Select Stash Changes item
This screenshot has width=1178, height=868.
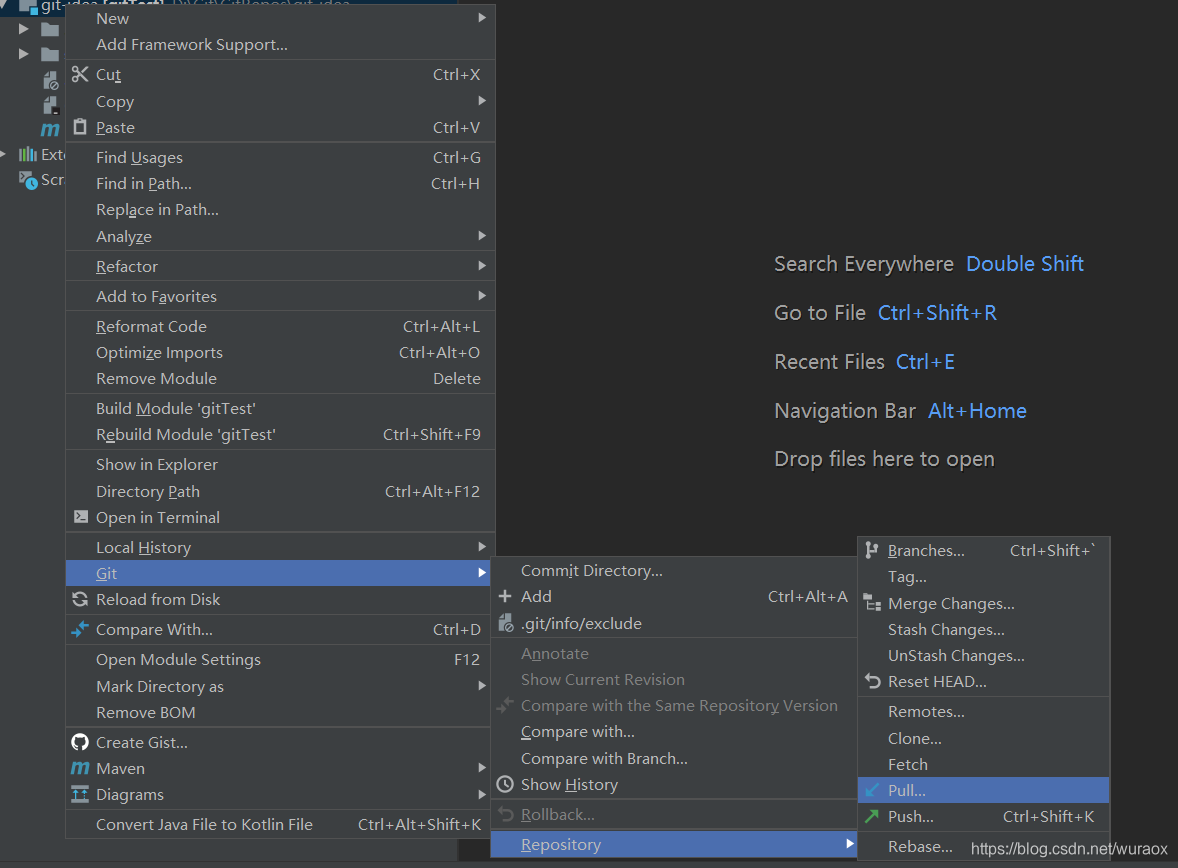[x=983, y=630]
